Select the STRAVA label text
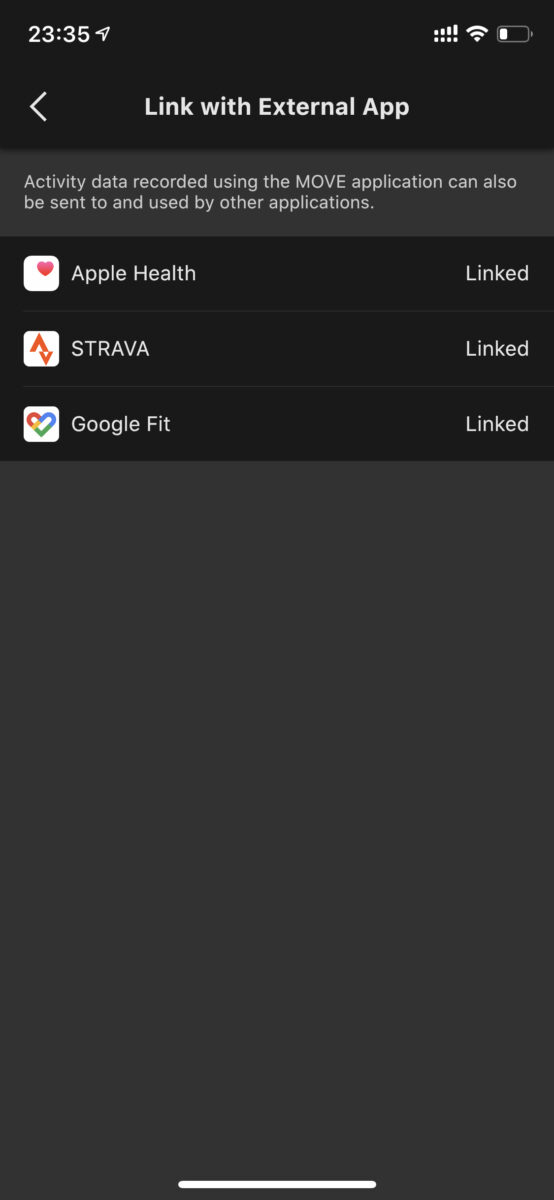Screen dimensions: 554x1200 [110, 349]
